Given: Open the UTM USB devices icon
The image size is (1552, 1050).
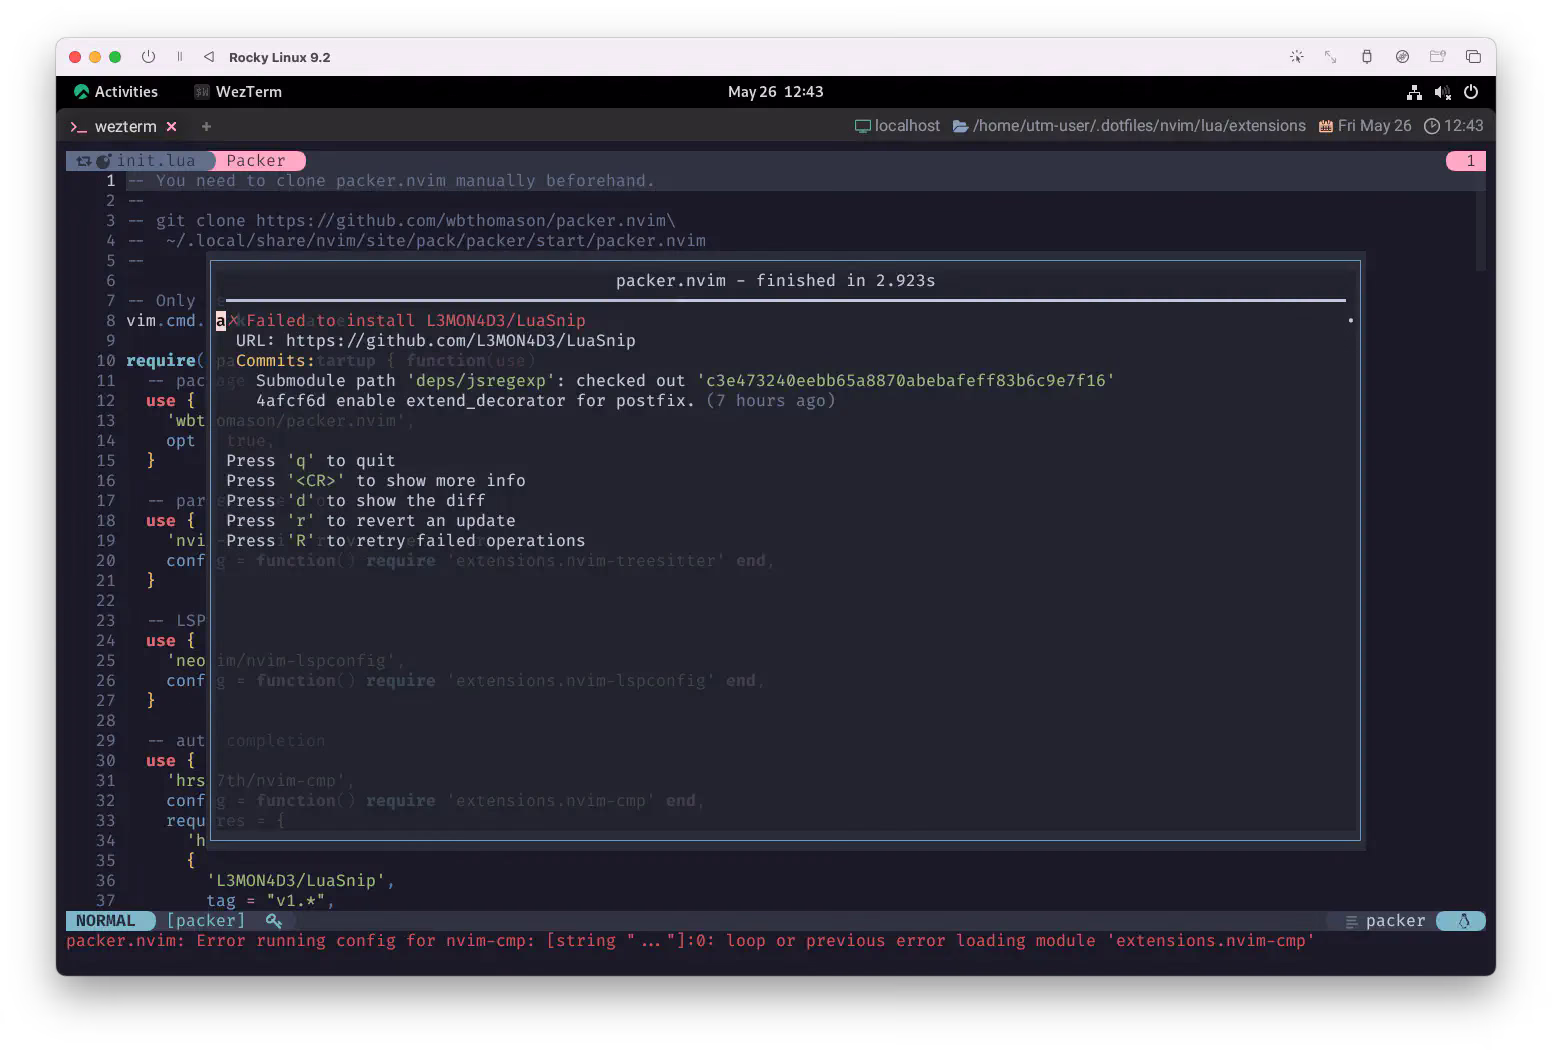Looking at the screenshot, I should point(1366,57).
